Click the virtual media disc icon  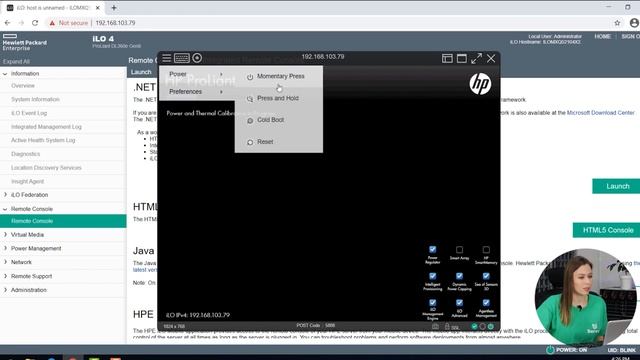click(x=197, y=58)
